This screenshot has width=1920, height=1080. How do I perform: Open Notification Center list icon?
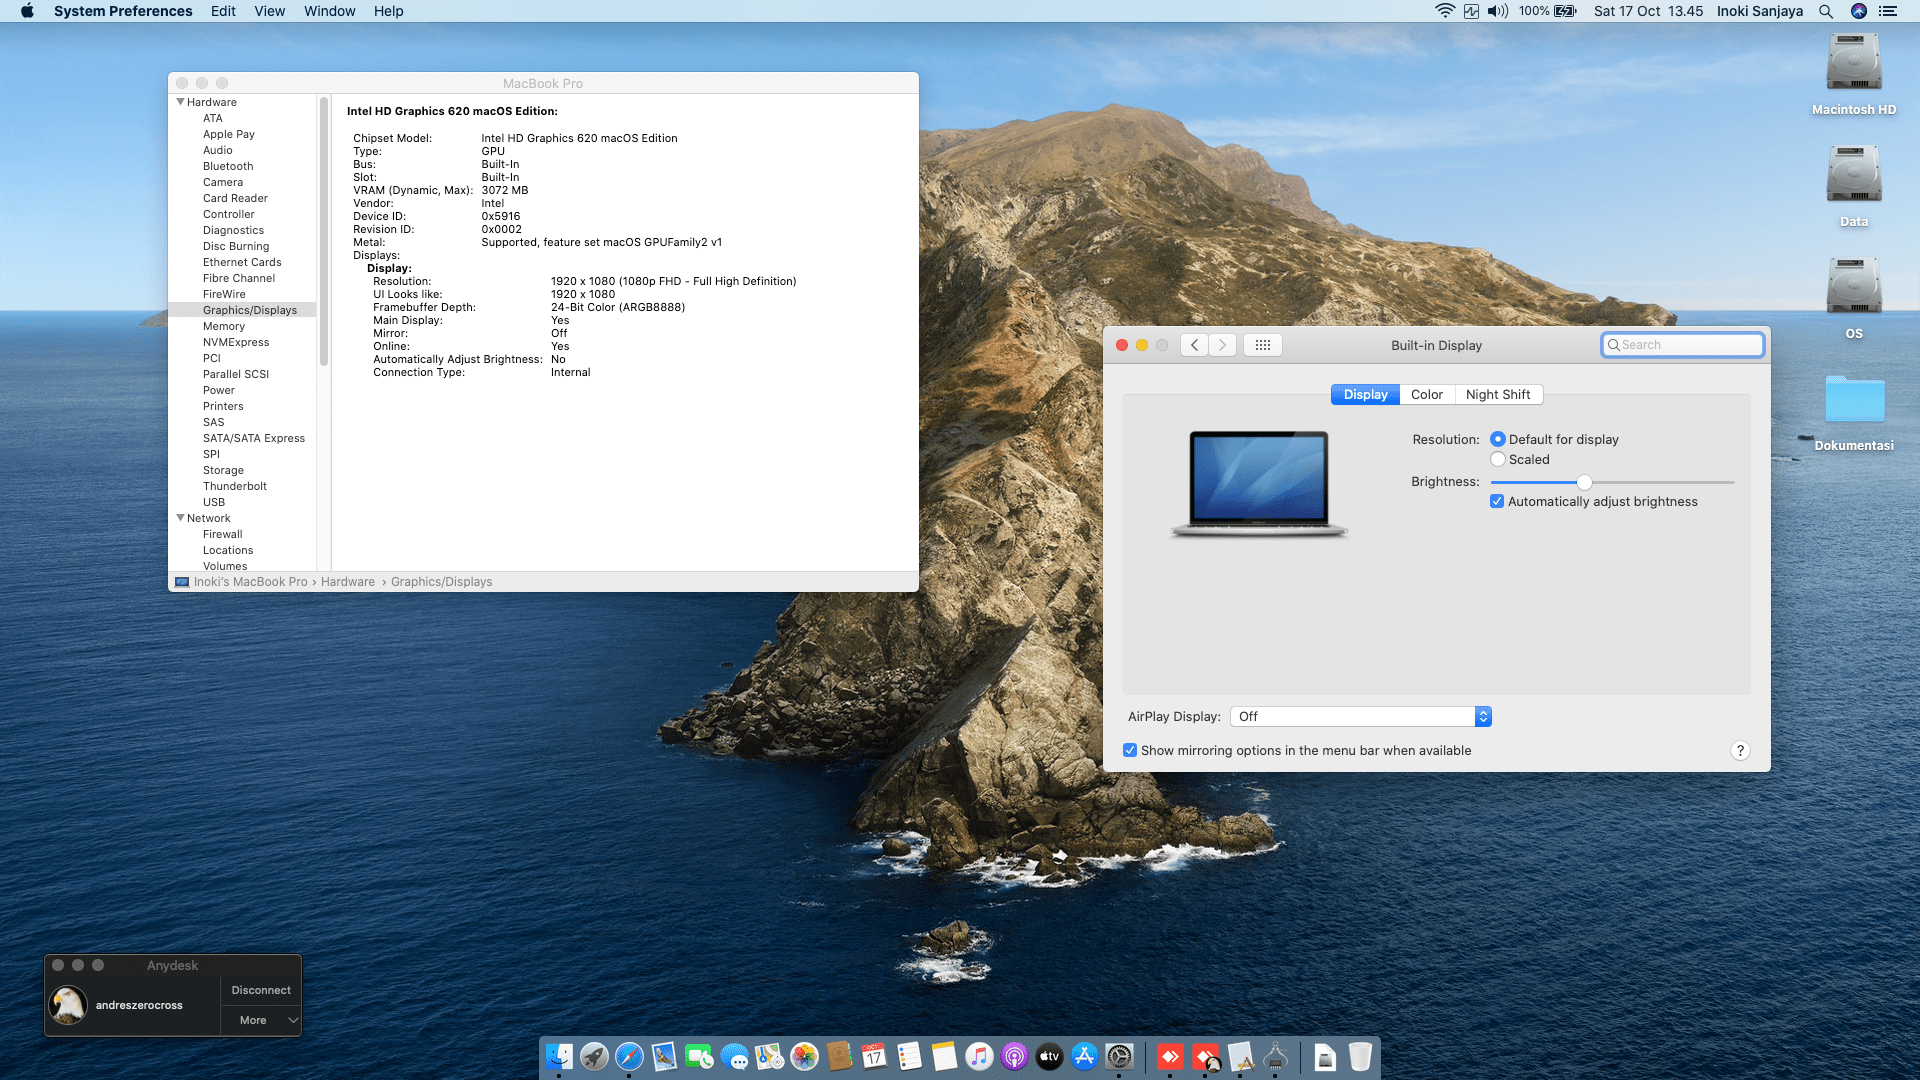1888,11
